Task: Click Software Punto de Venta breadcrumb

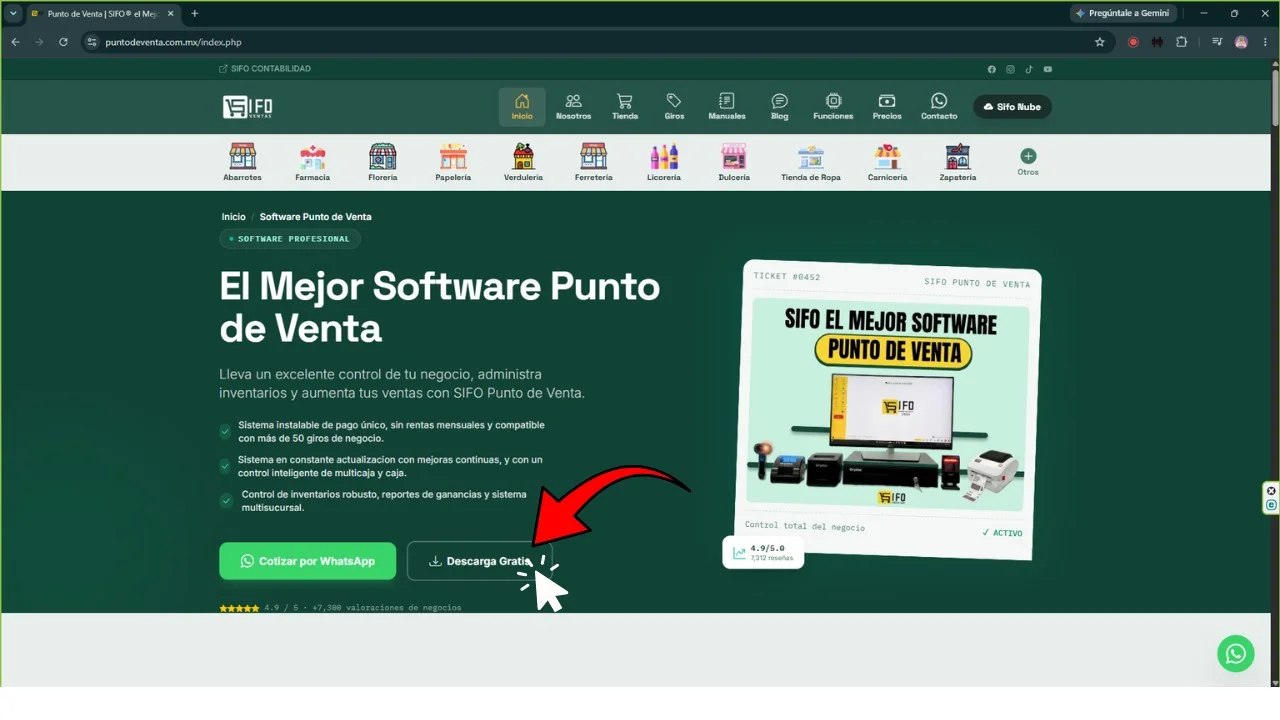Action: click(315, 217)
